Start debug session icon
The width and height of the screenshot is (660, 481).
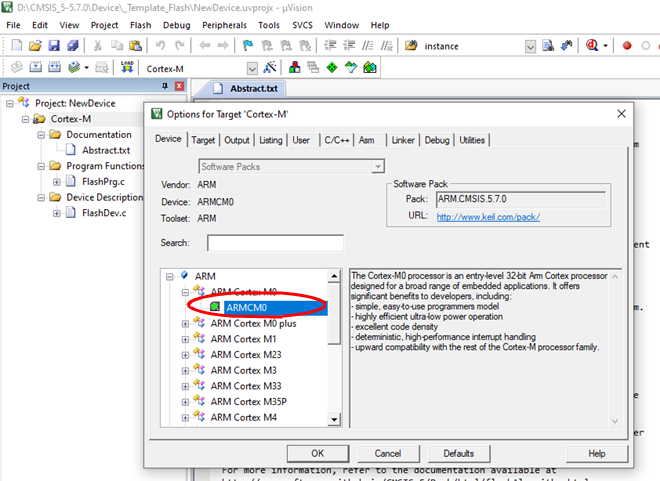pyautogui.click(x=592, y=45)
